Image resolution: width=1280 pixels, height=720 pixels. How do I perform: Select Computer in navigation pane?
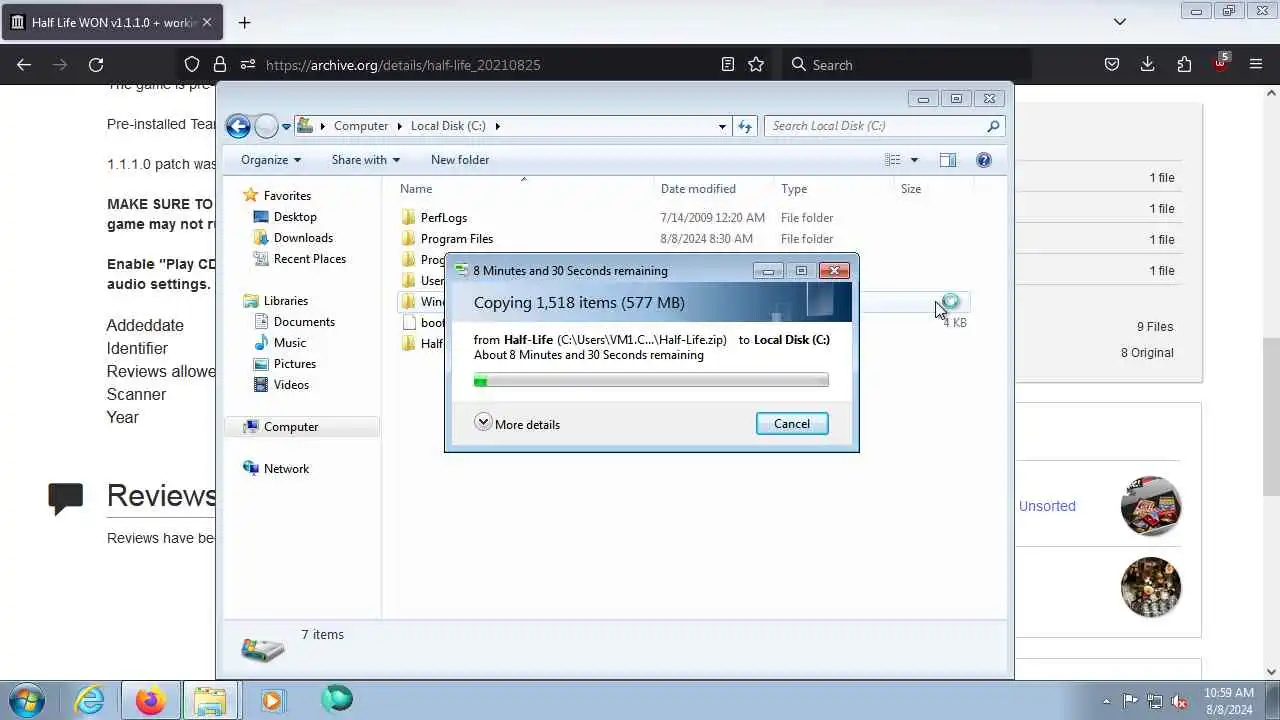pos(291,427)
